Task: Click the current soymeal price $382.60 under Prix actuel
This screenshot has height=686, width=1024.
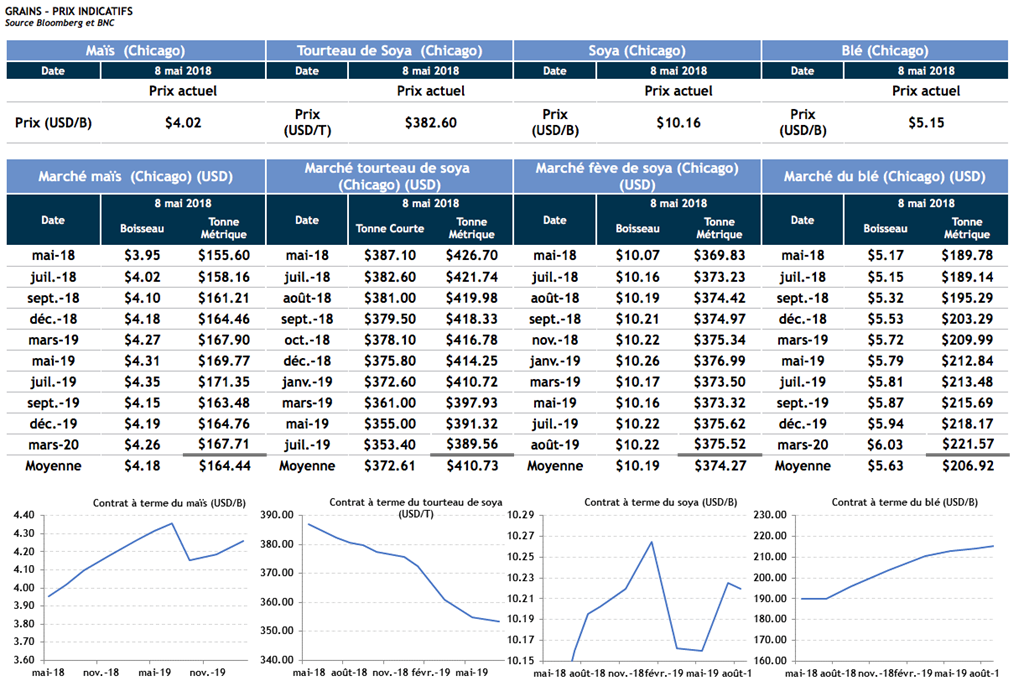Action: [x=430, y=122]
